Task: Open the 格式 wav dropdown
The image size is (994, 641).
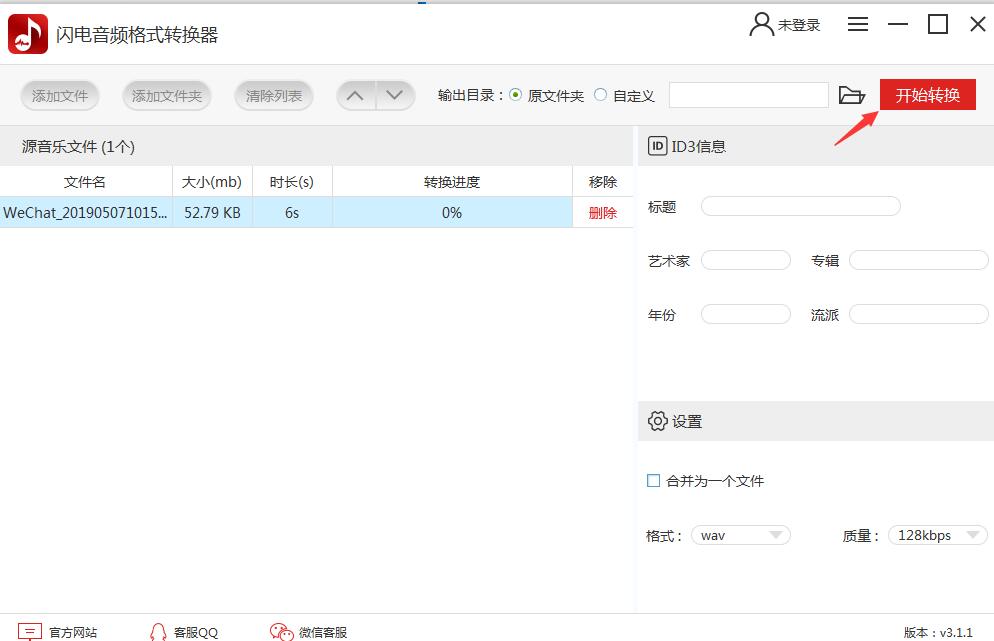Action: [740, 535]
